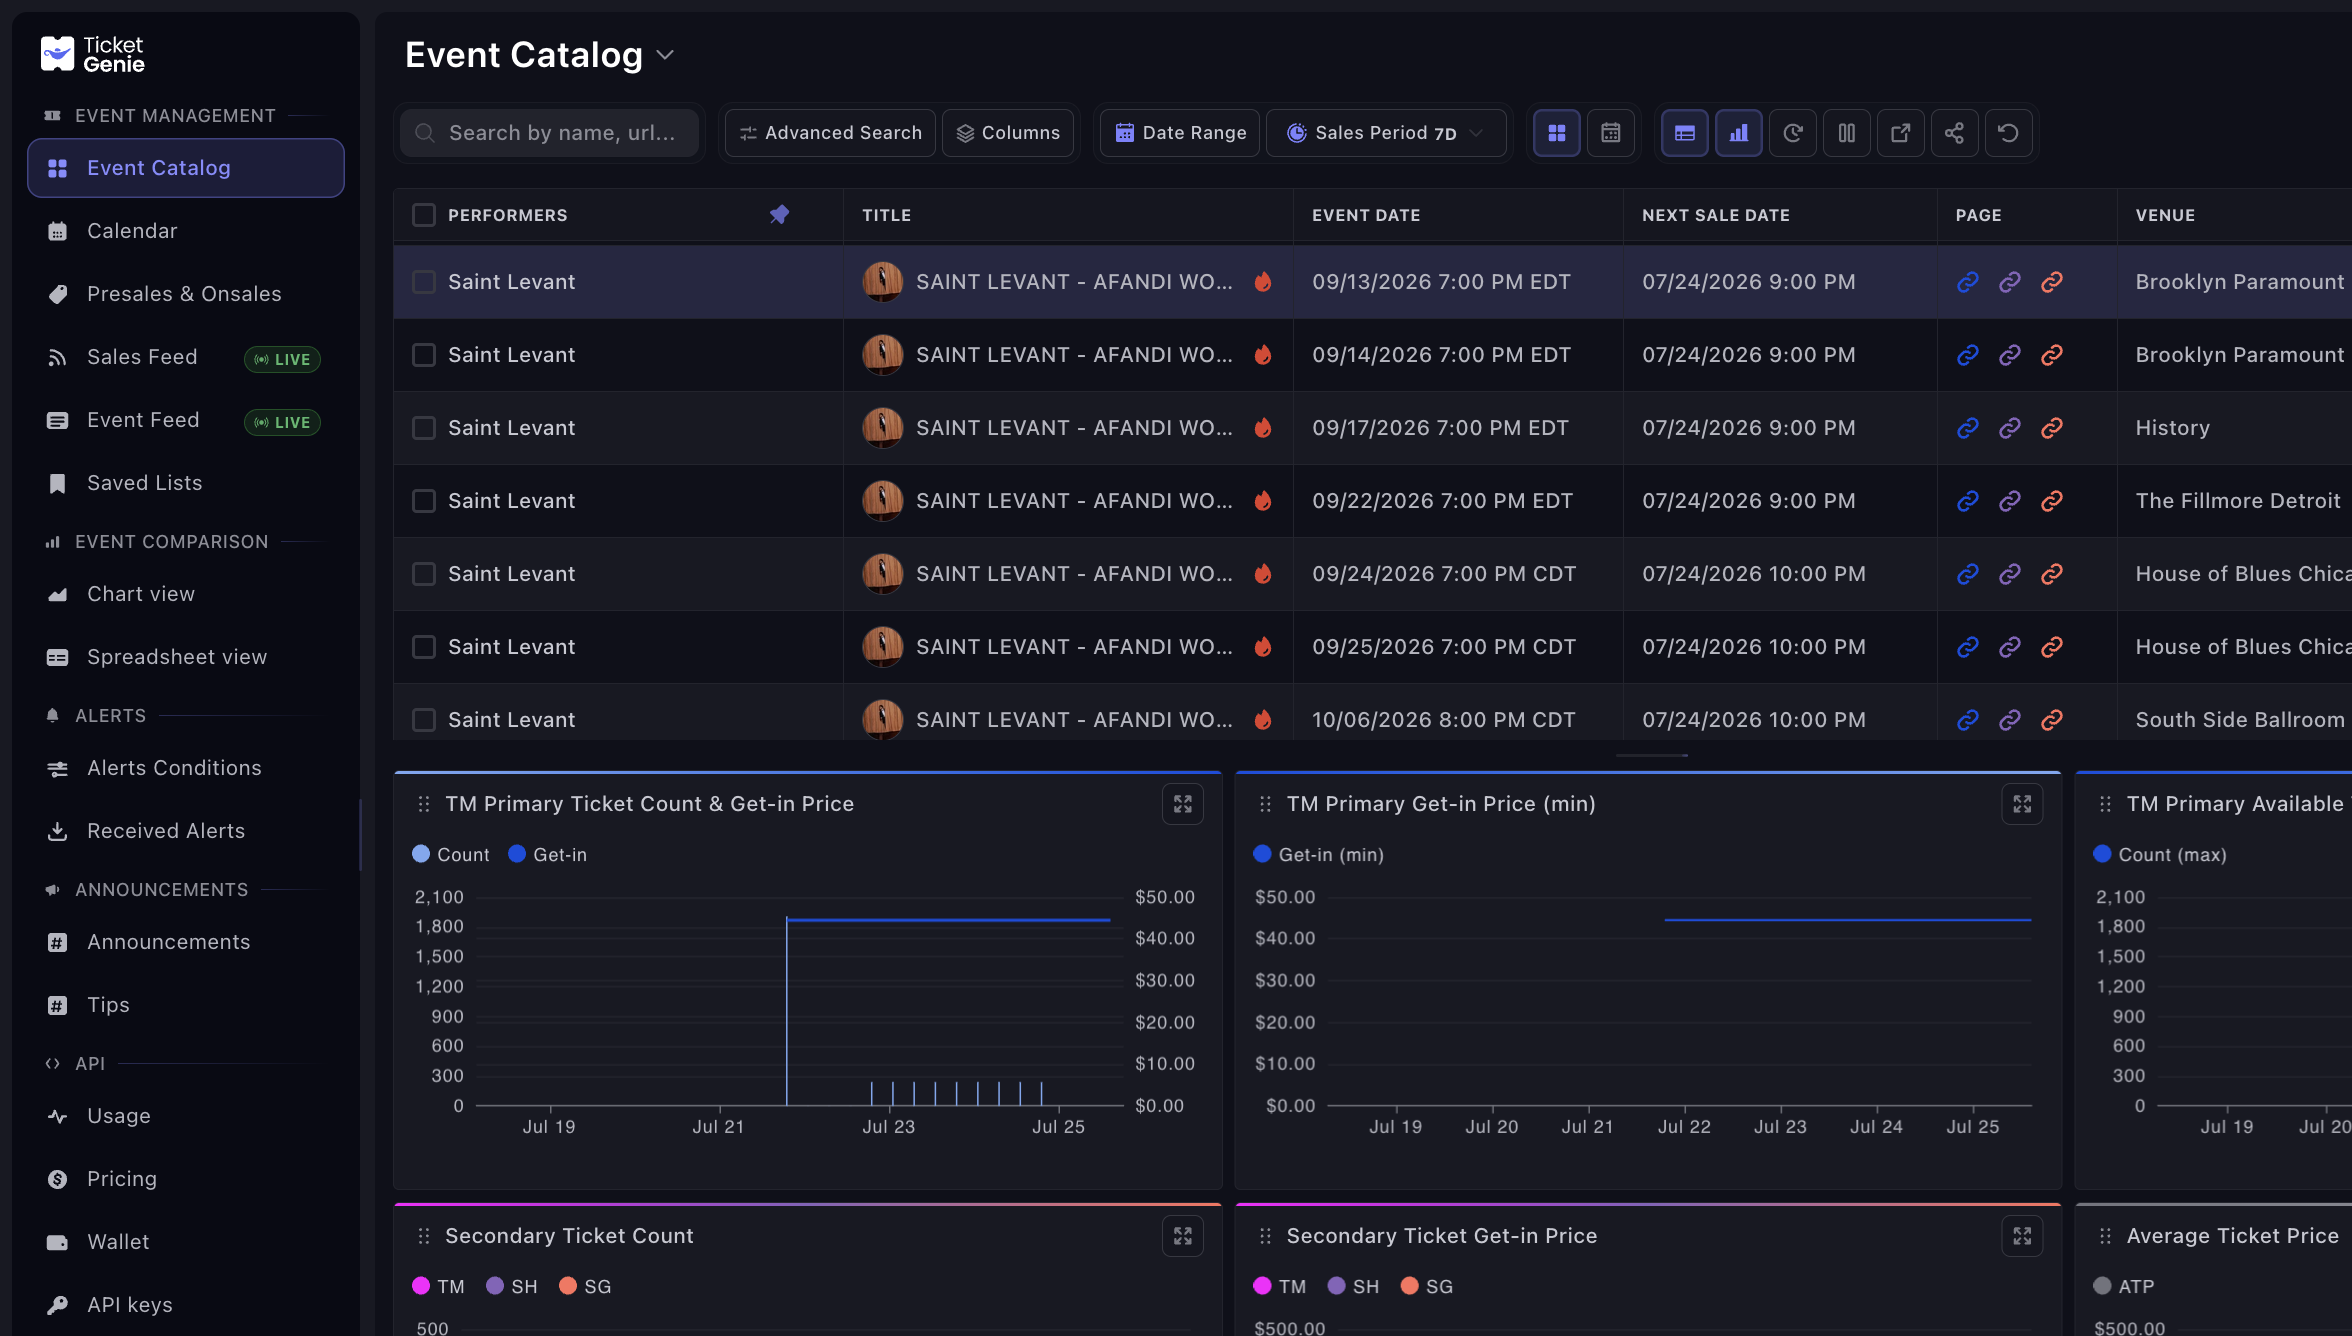Open the API keys page
The image size is (2352, 1336).
186,1305
